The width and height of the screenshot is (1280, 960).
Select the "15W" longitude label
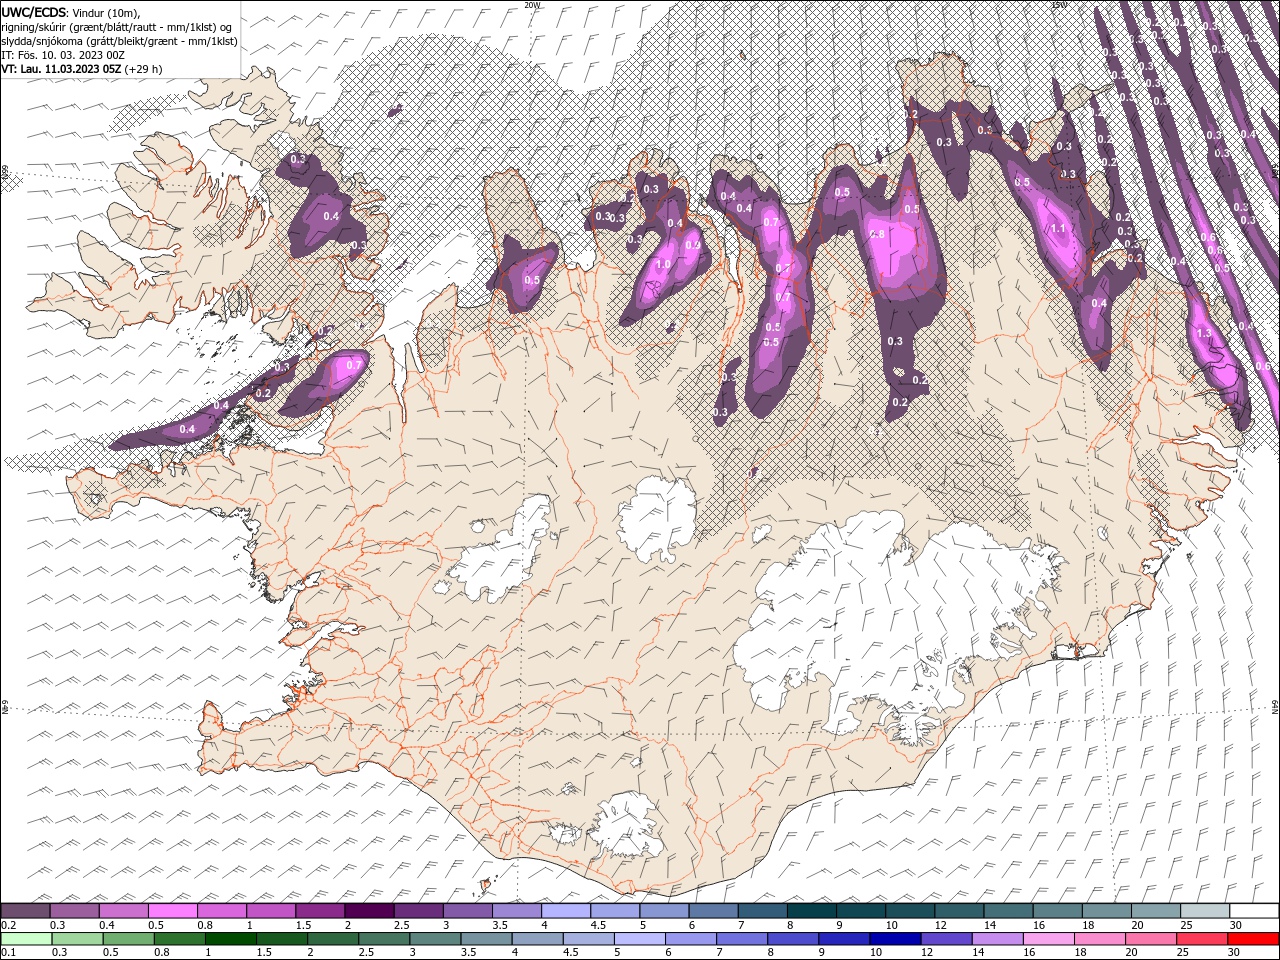tap(1058, 5)
